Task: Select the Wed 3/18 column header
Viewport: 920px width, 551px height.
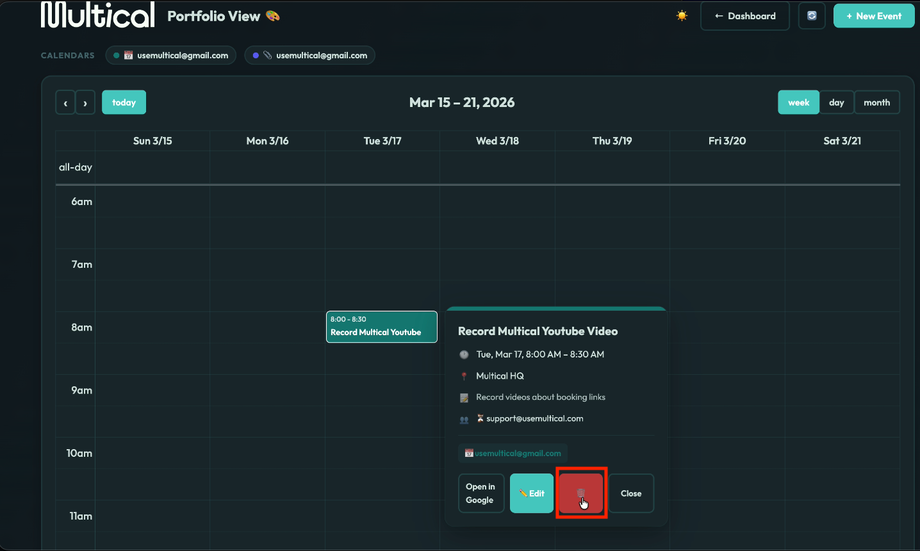Action: point(497,141)
